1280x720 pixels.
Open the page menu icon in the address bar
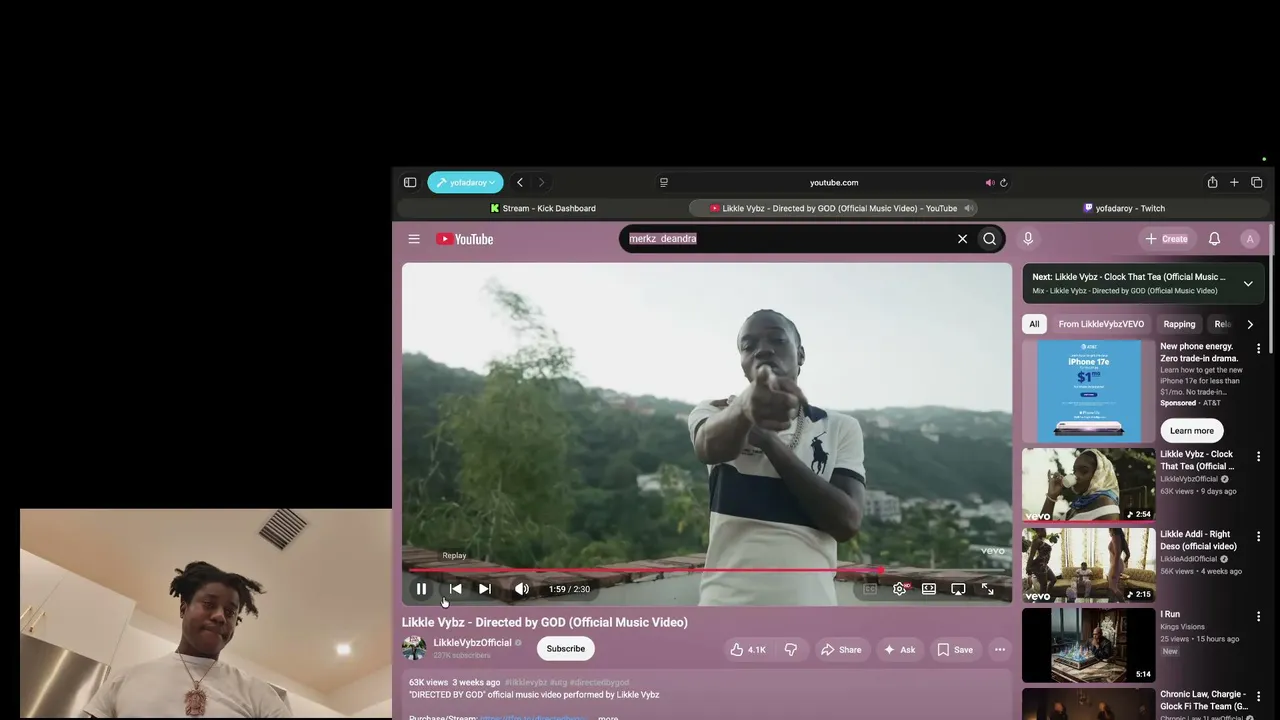663,182
